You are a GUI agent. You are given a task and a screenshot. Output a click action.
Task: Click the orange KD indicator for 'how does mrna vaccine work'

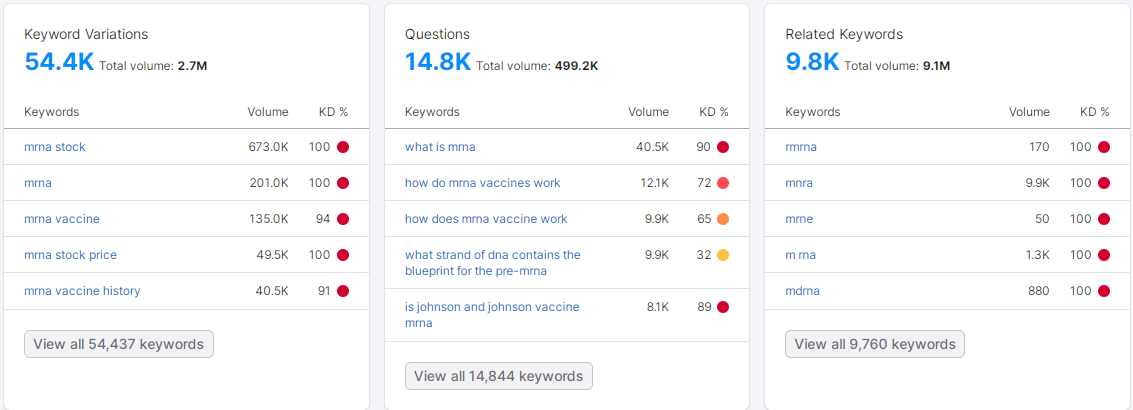pos(723,219)
